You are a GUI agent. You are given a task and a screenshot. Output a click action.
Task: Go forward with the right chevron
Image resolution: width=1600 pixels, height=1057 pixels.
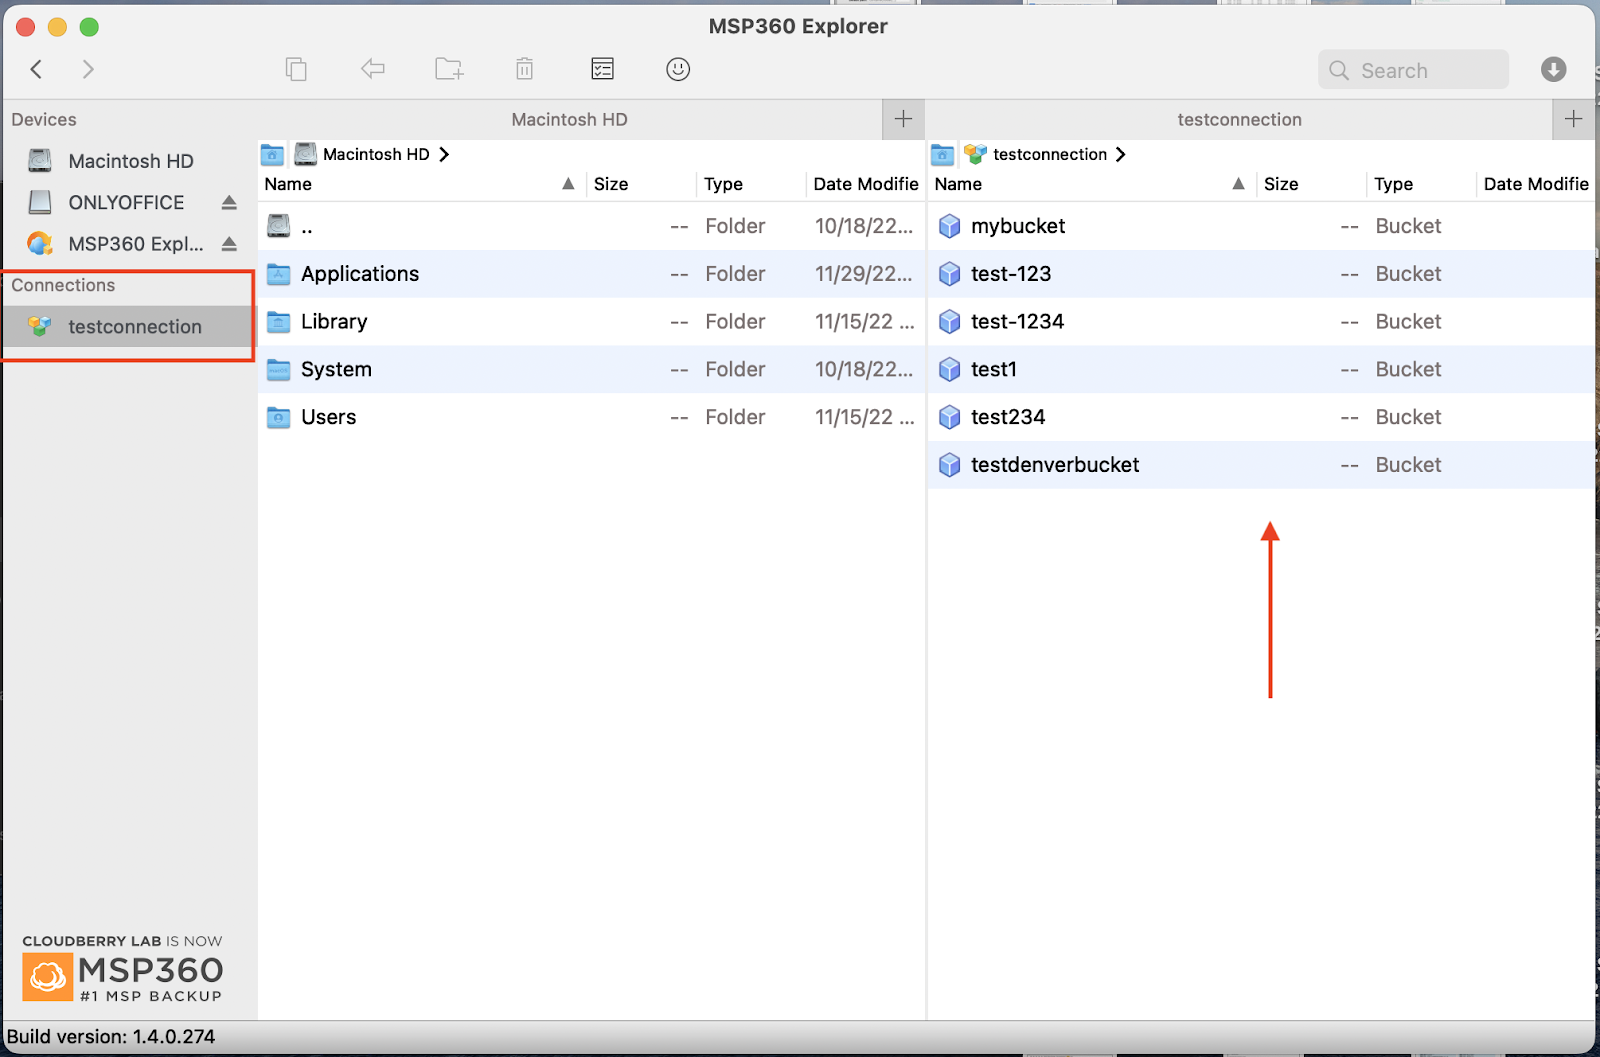click(x=88, y=69)
